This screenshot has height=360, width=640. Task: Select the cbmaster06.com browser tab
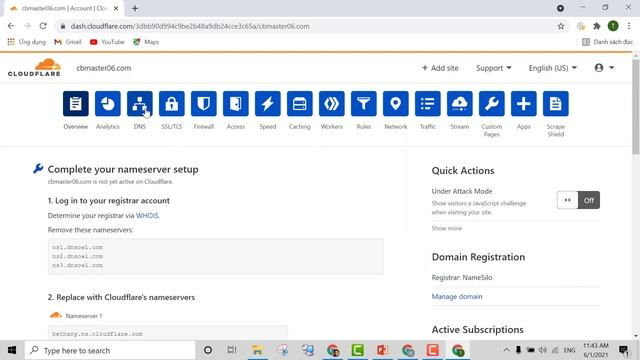pyautogui.click(x=64, y=8)
